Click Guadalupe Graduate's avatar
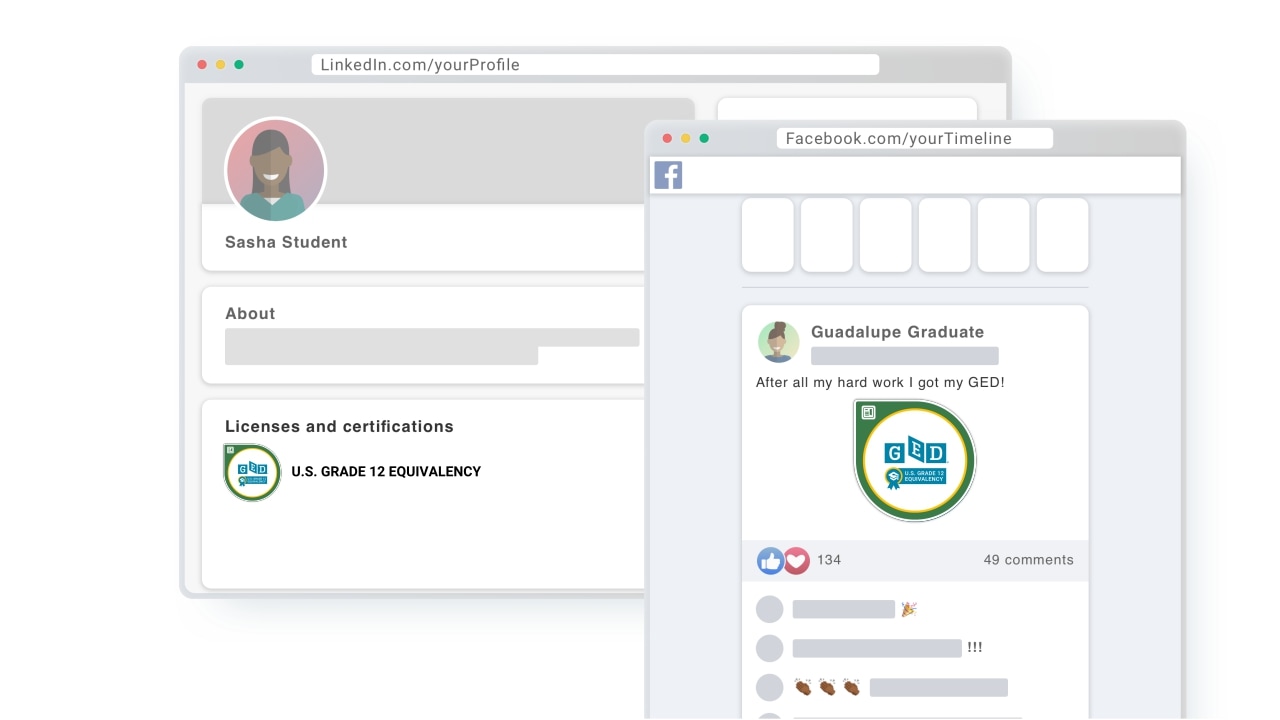Viewport: 1280px width, 720px height. click(778, 342)
